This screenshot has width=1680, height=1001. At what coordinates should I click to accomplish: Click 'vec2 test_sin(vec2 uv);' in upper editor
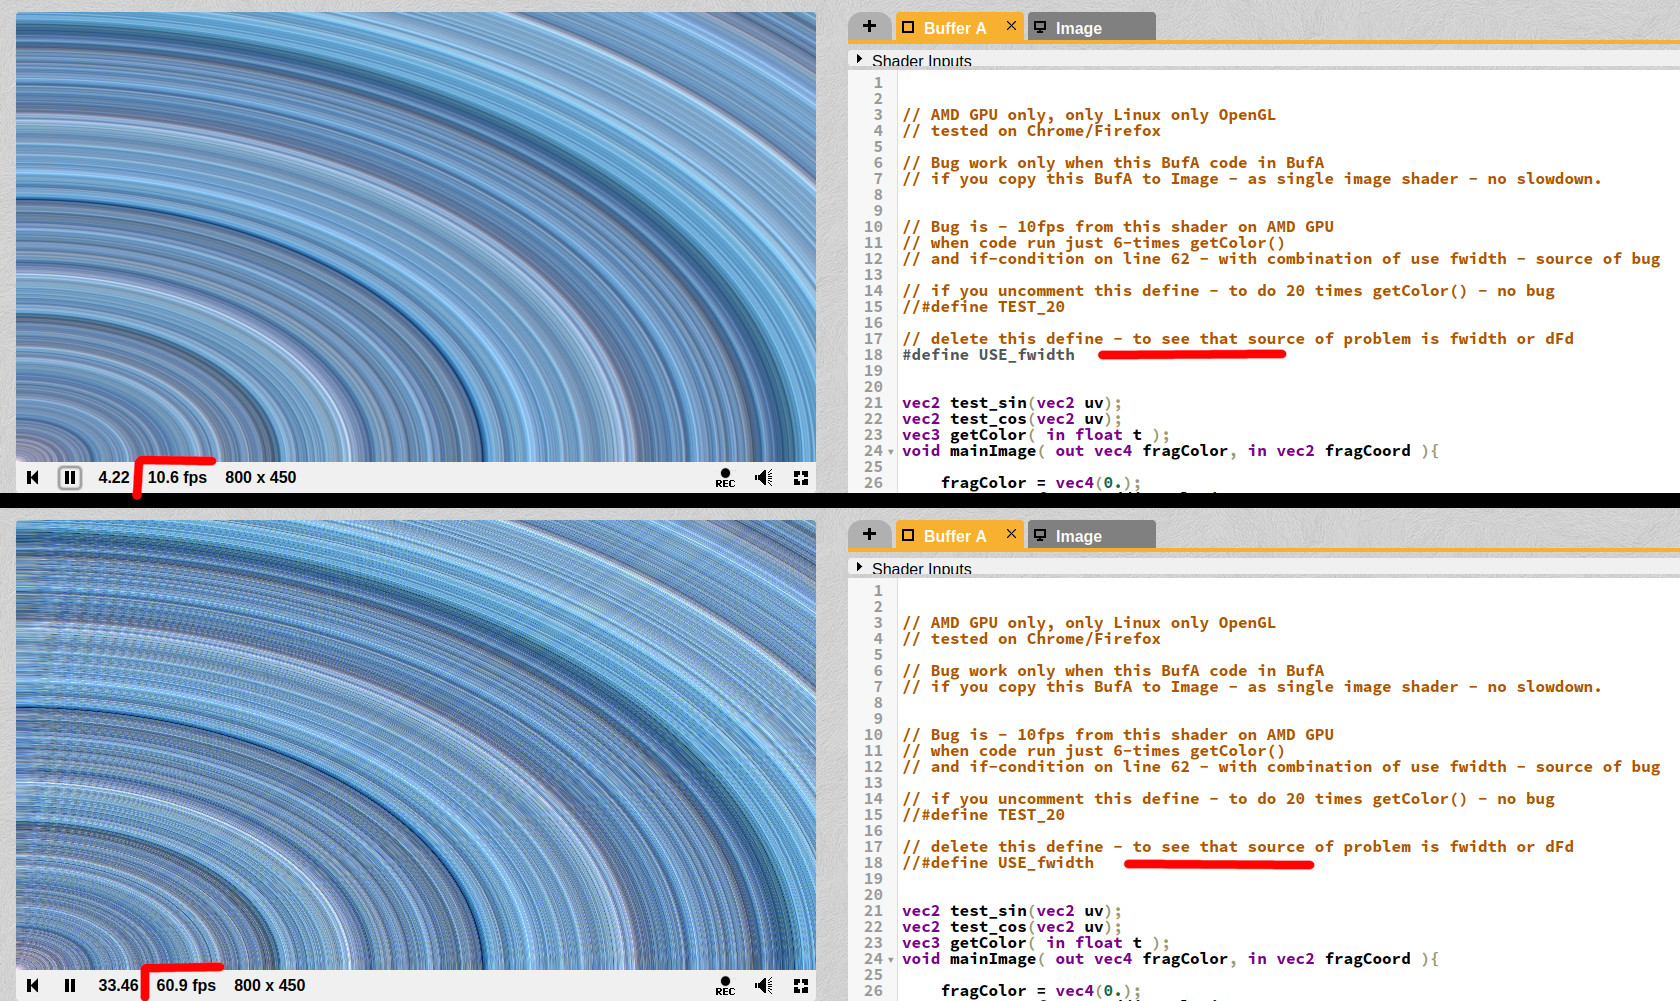1012,403
